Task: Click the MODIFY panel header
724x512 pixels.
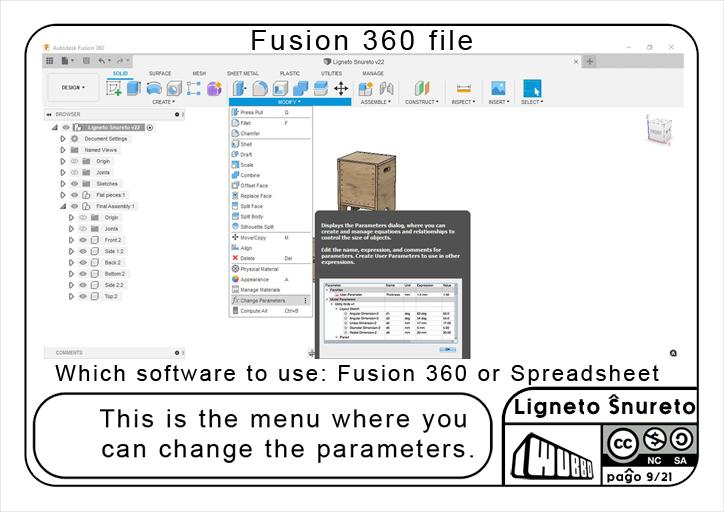Action: point(290,102)
